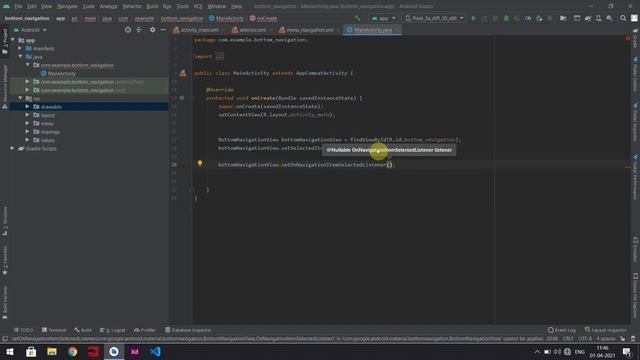
Task: Open the Layout Inspector panel
Action: click(605, 330)
